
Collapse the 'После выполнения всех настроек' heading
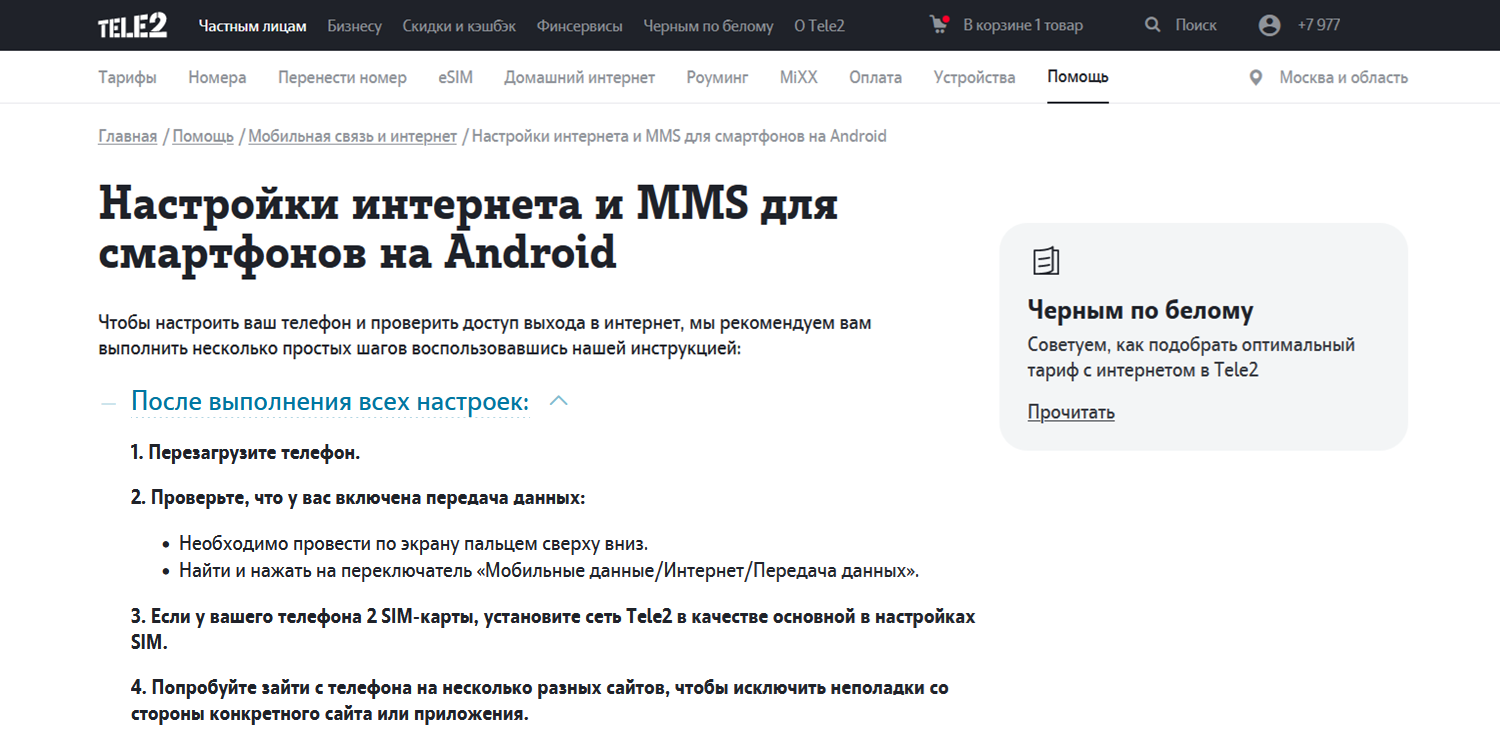coord(330,402)
